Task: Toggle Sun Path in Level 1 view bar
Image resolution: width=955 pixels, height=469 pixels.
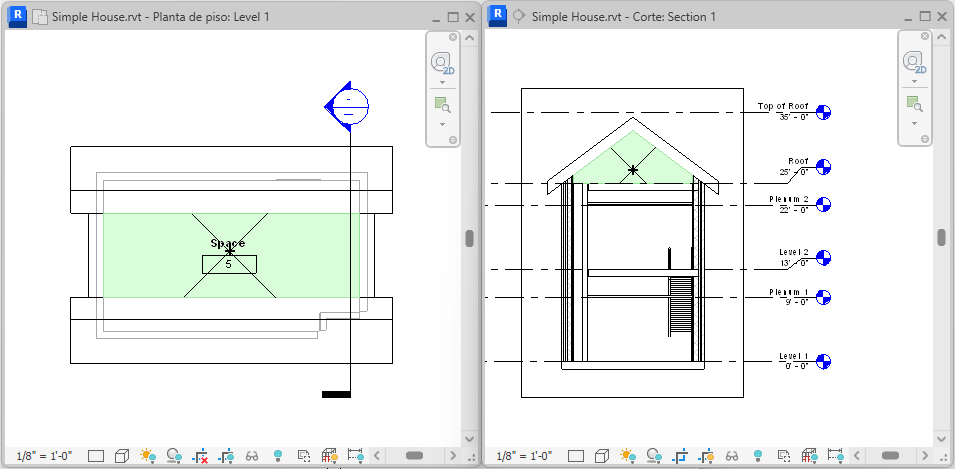Action: tap(148, 456)
